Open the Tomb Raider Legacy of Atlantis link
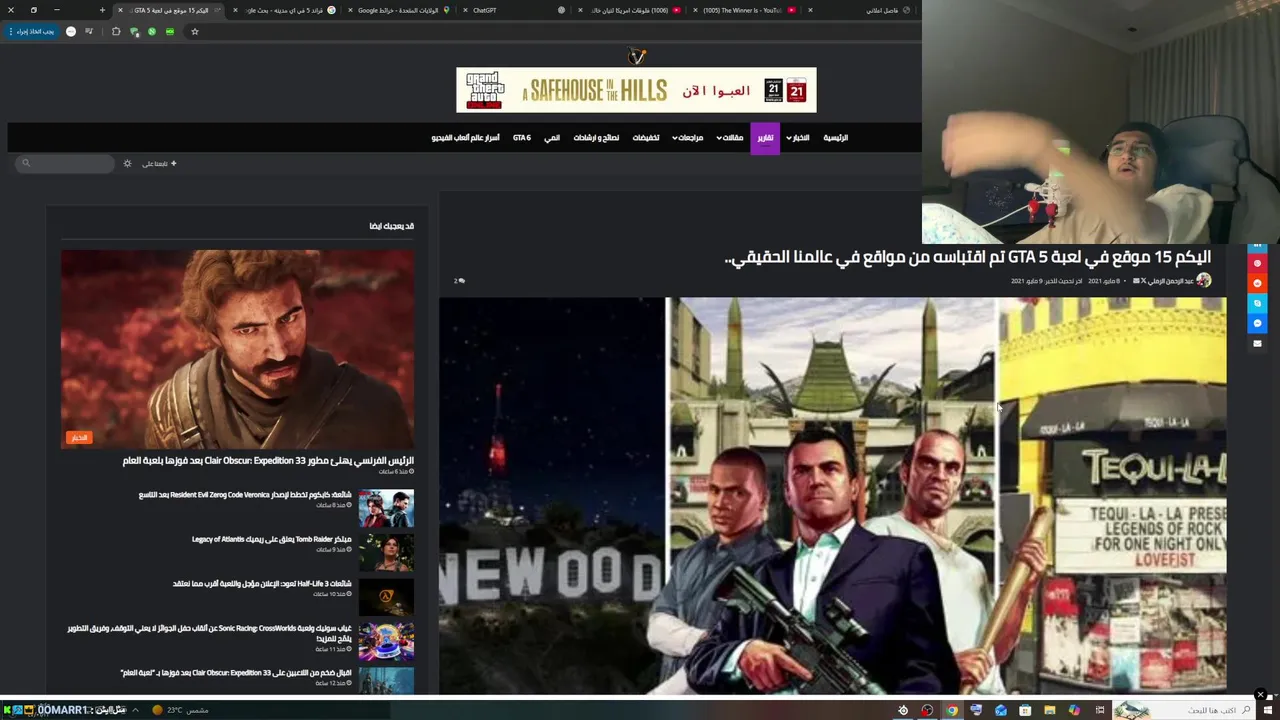 [x=271, y=539]
